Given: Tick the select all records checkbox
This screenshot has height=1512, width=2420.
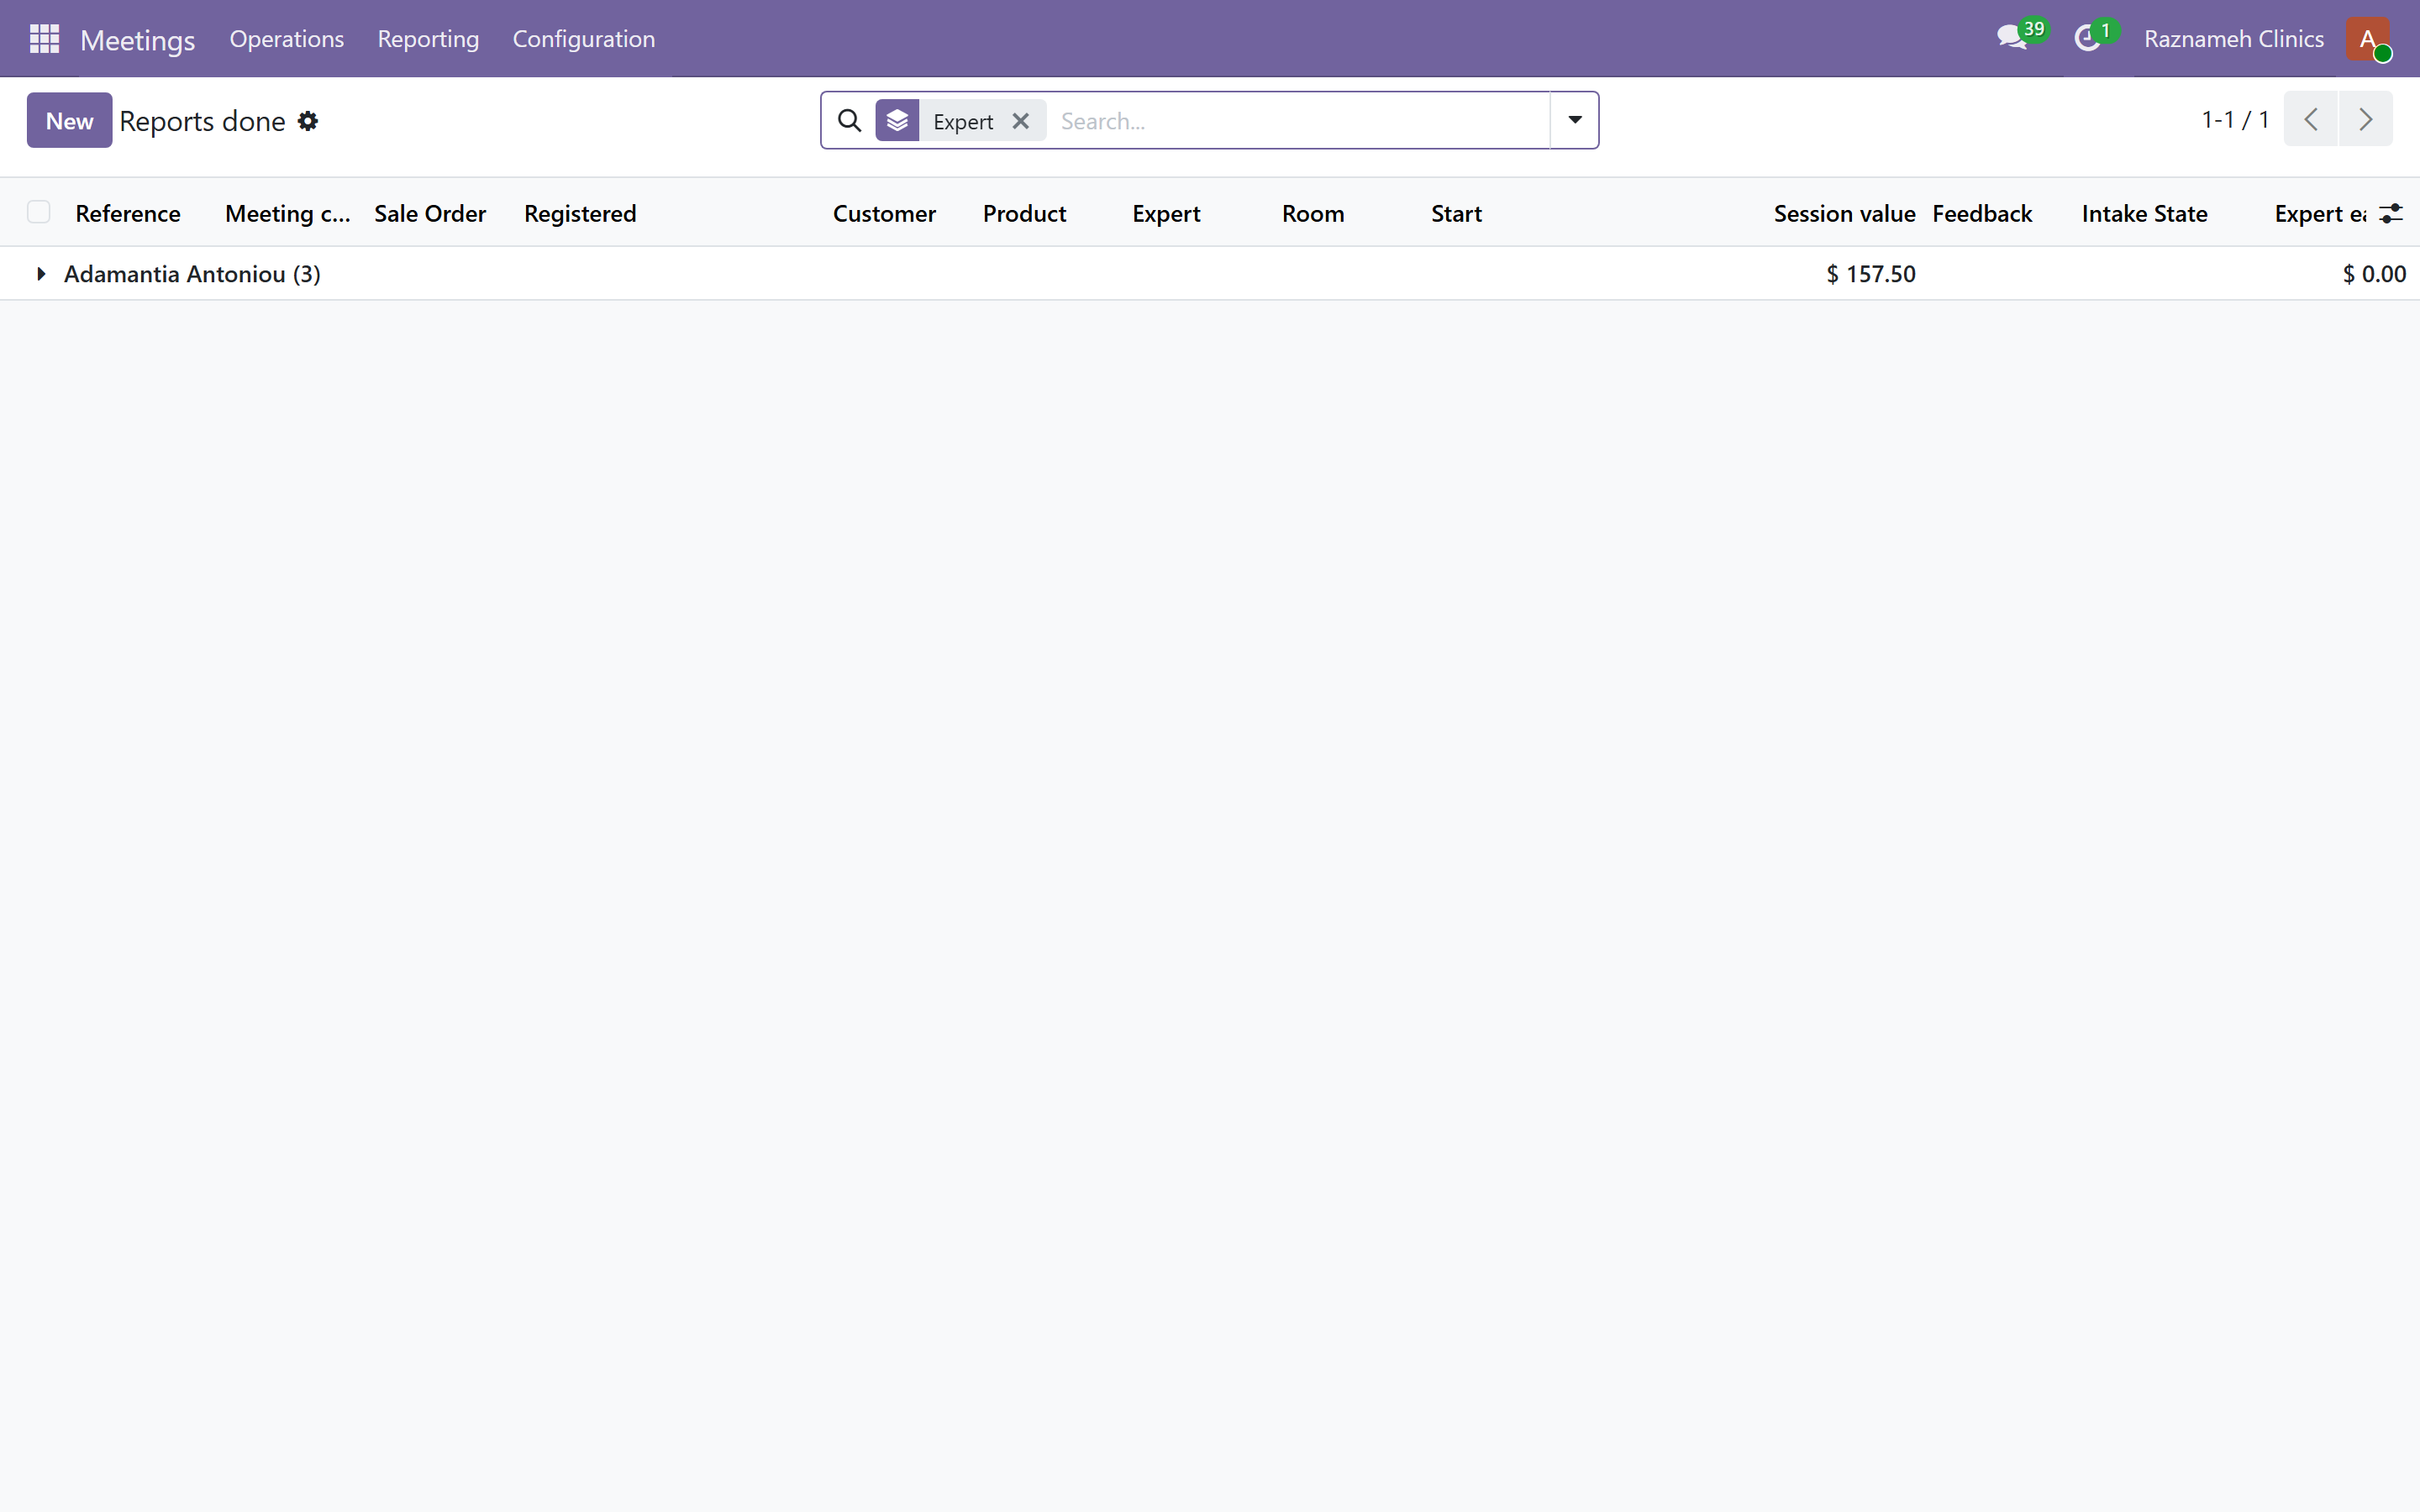Looking at the screenshot, I should [x=39, y=212].
